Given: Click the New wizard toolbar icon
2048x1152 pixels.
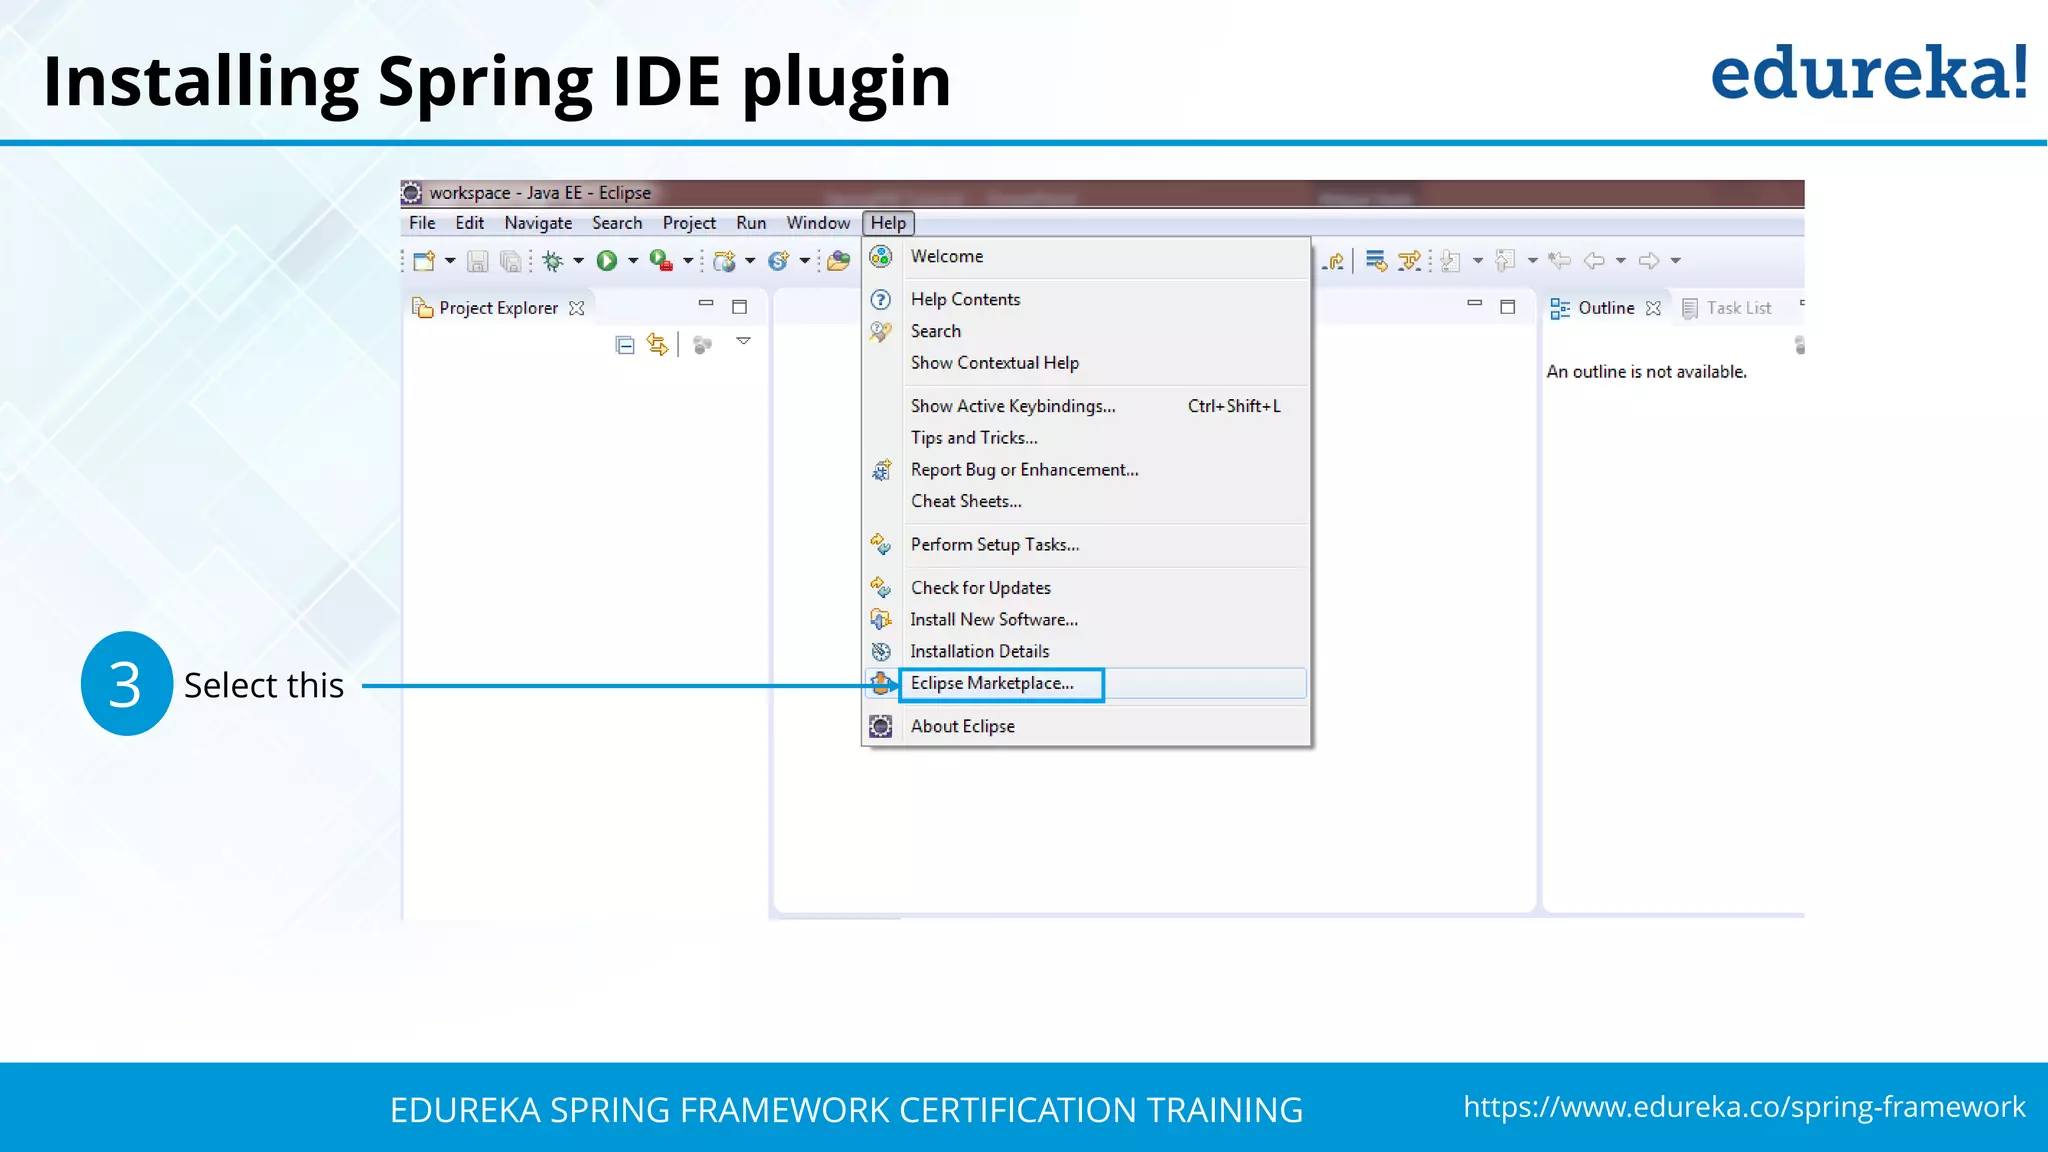Looking at the screenshot, I should tap(424, 261).
